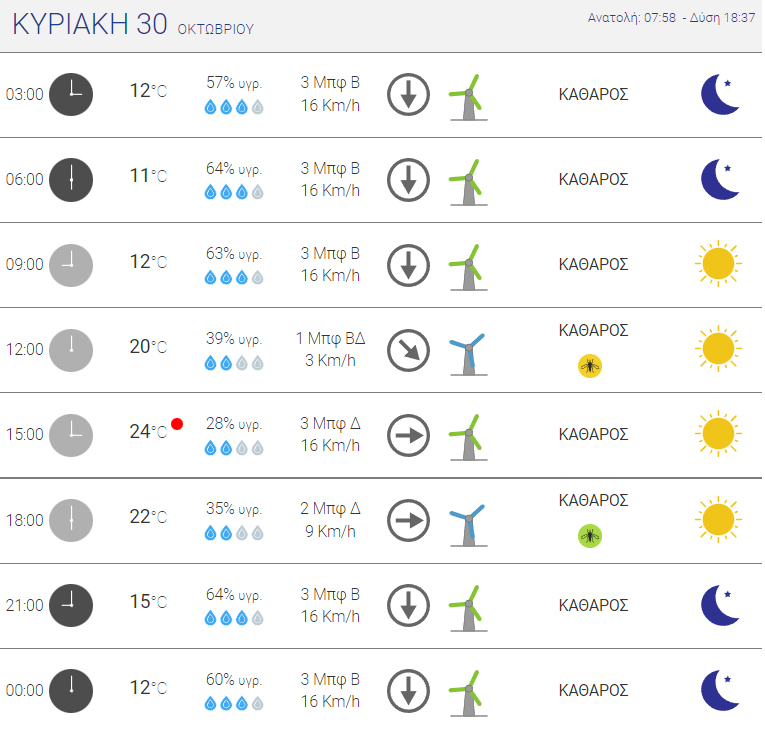Click the ΚΥΡΙΑΚΗ 30 day heading

(x=89, y=25)
